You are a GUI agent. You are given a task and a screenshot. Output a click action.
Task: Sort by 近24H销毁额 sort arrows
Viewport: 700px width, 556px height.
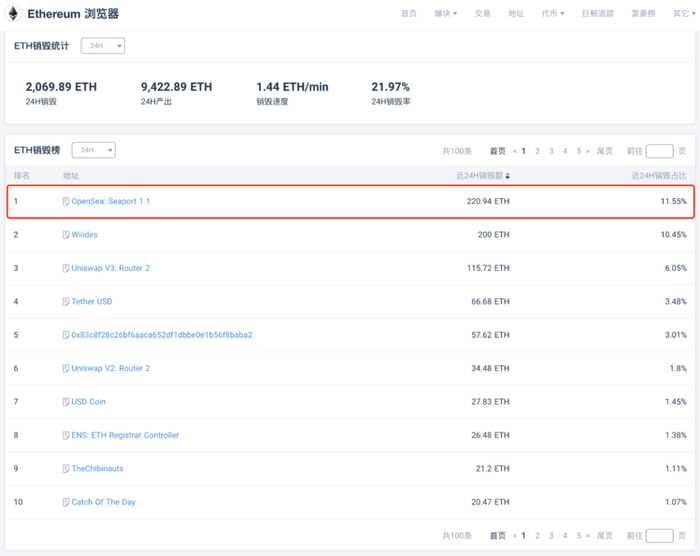tap(508, 176)
